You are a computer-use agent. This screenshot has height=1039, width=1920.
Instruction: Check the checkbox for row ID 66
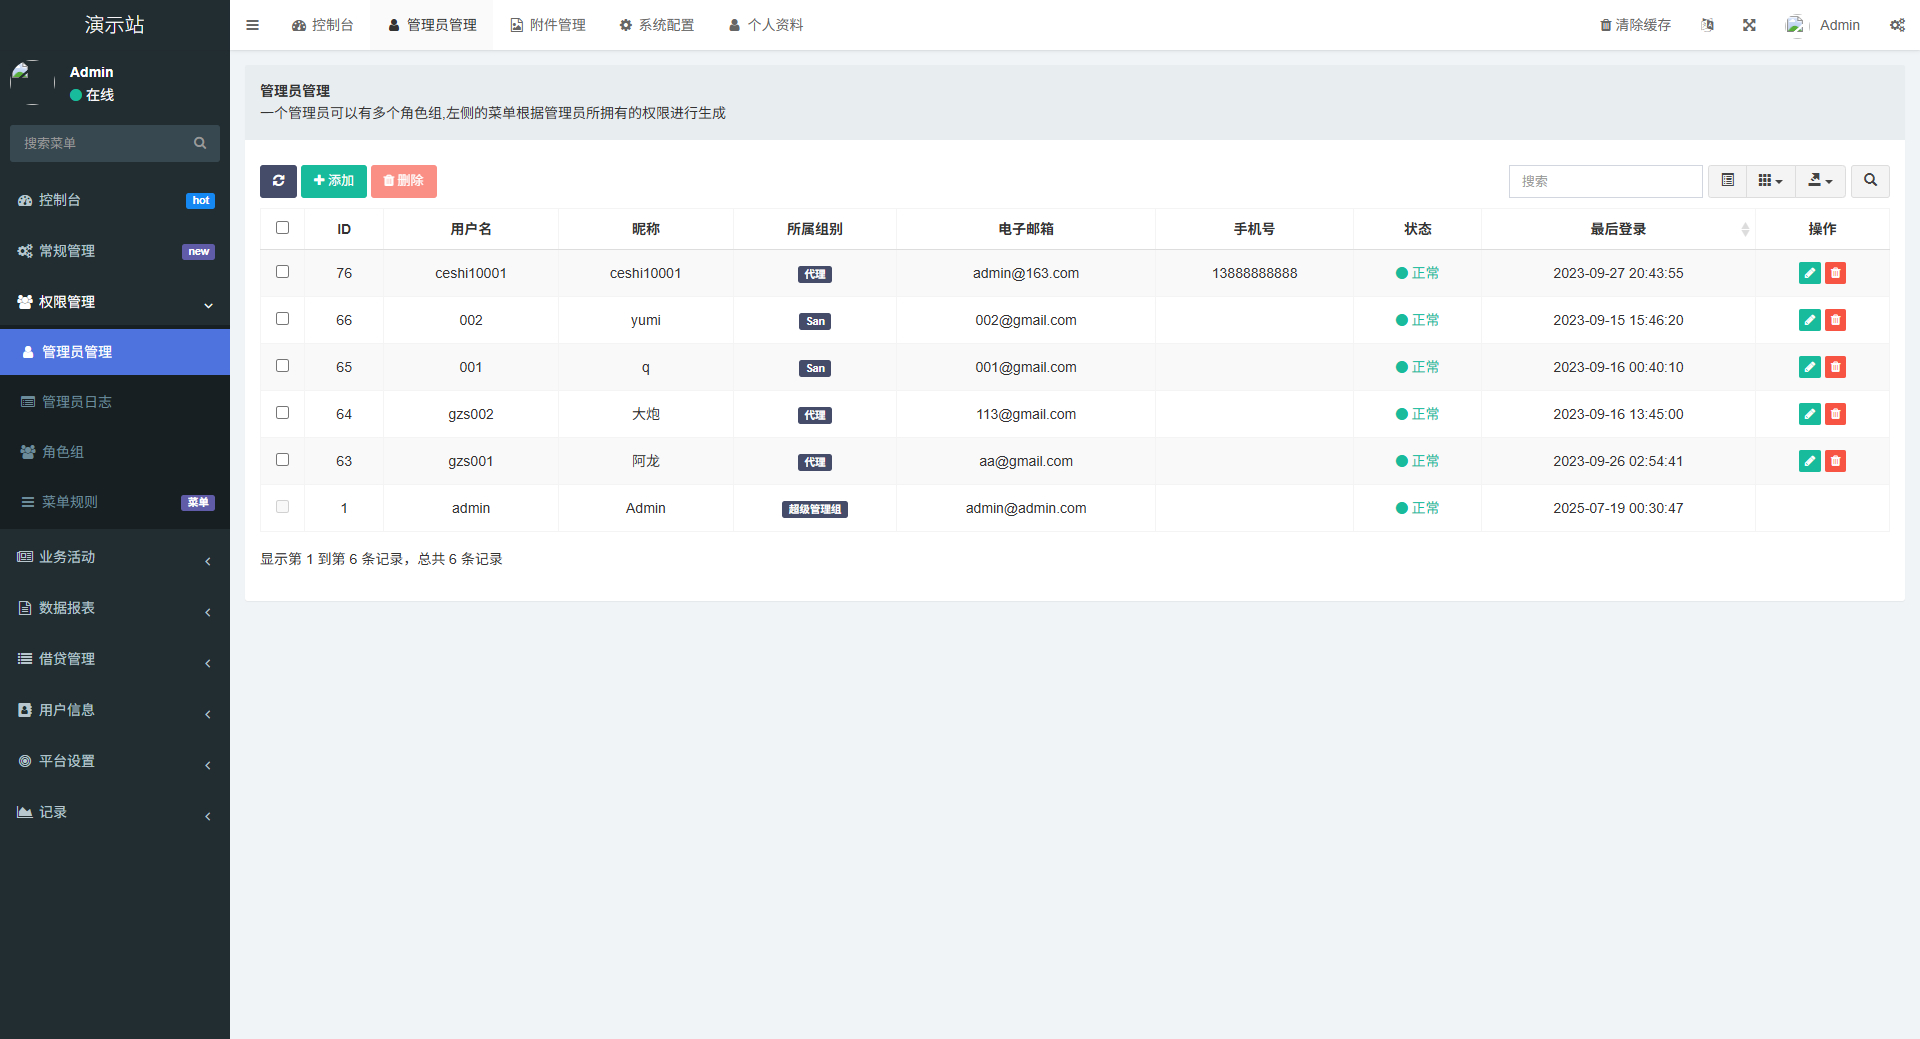(x=282, y=319)
